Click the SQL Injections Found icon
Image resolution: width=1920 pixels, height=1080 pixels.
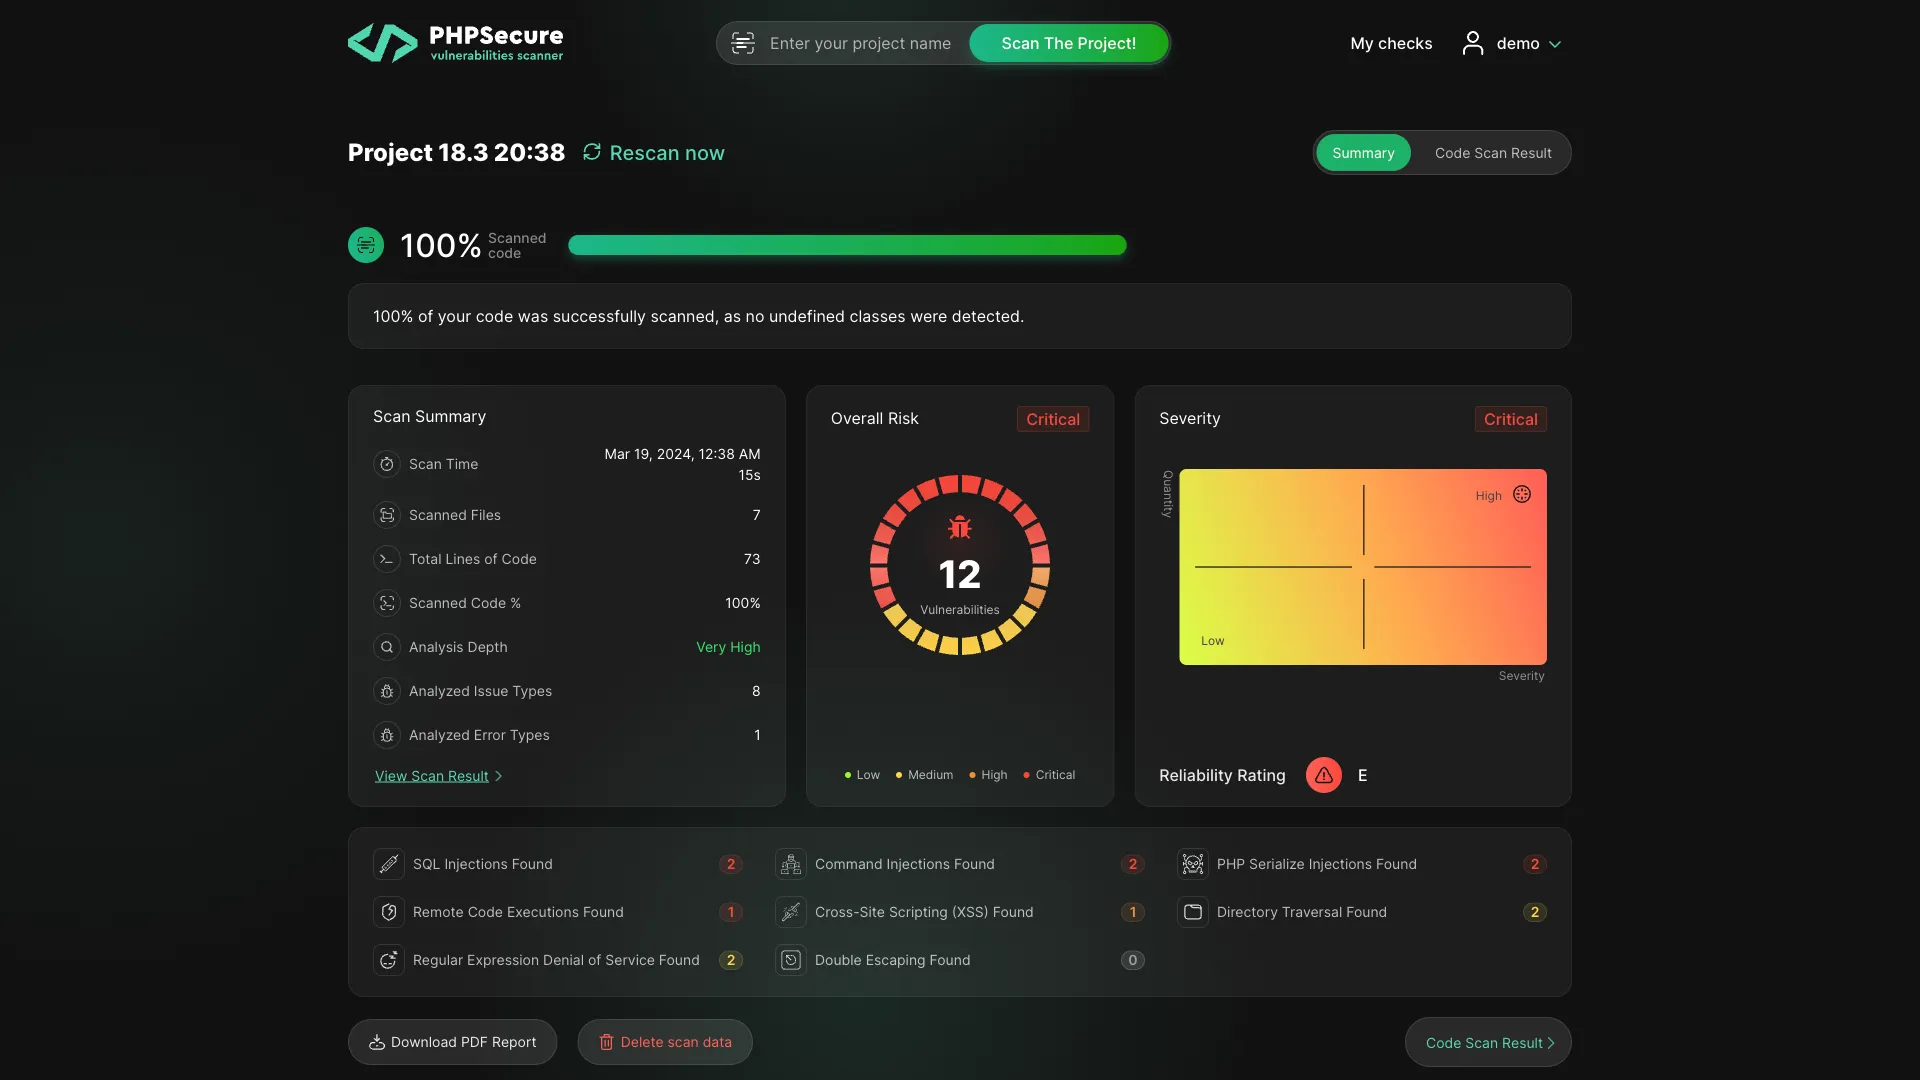click(388, 864)
